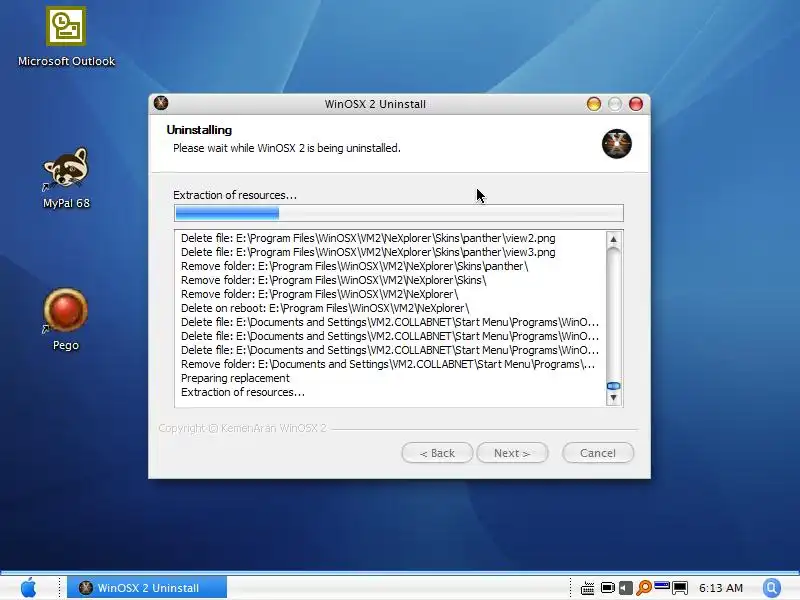Click the blue drive tray icon

[x=662, y=585]
